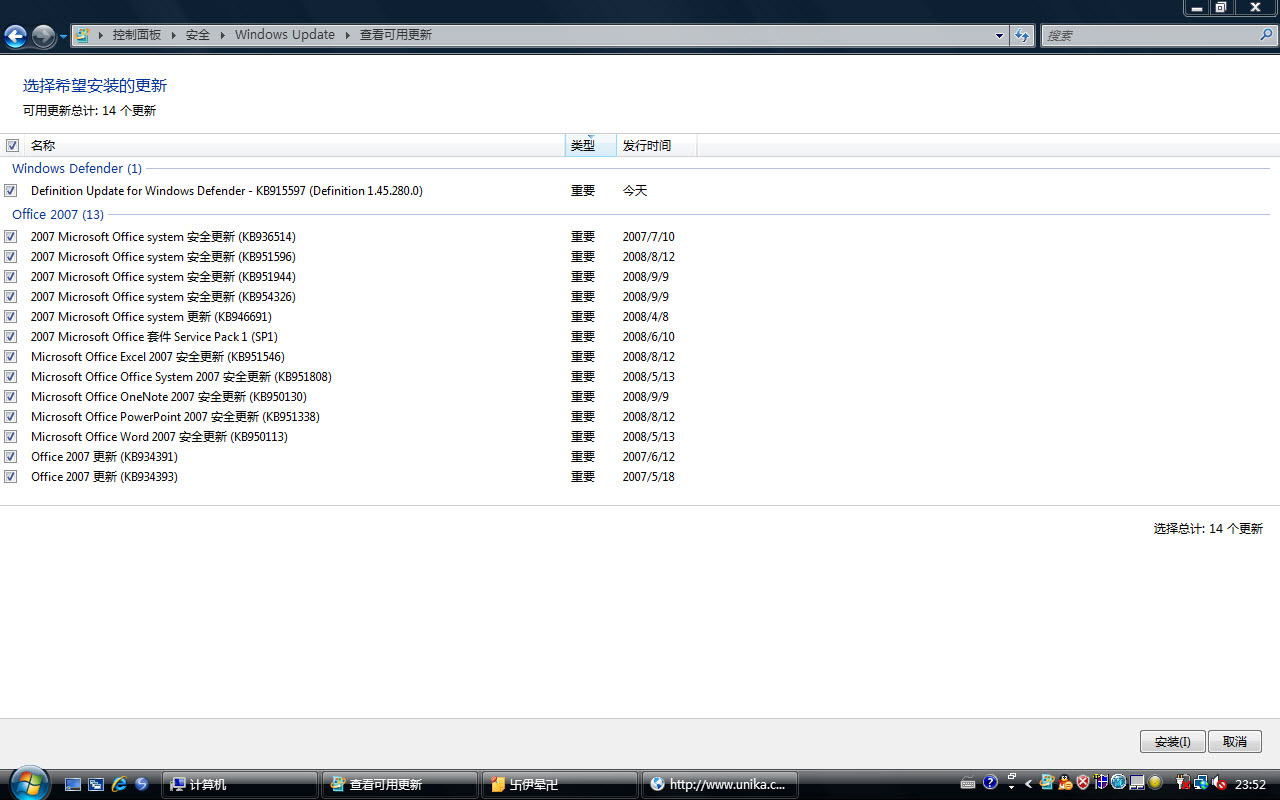The height and width of the screenshot is (800, 1280).
Task: Navigate to 安全 in breadcrumb
Action: click(198, 35)
